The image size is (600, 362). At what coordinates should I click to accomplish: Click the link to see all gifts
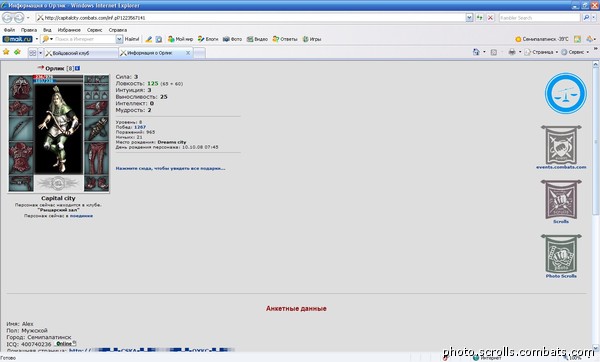pos(170,168)
